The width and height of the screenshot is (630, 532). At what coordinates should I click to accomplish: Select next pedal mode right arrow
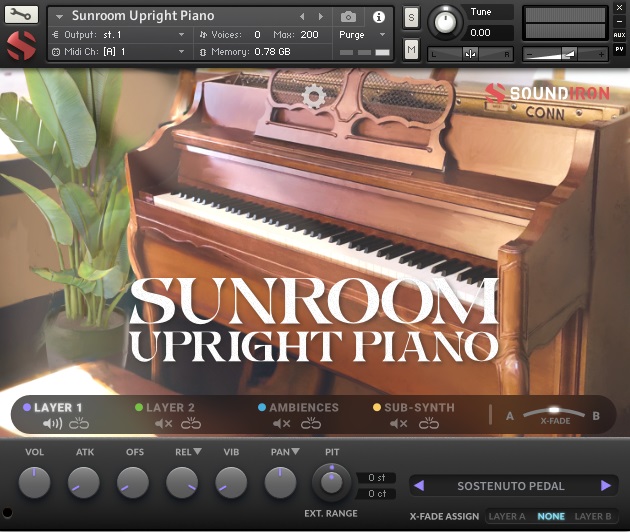[x=606, y=485]
